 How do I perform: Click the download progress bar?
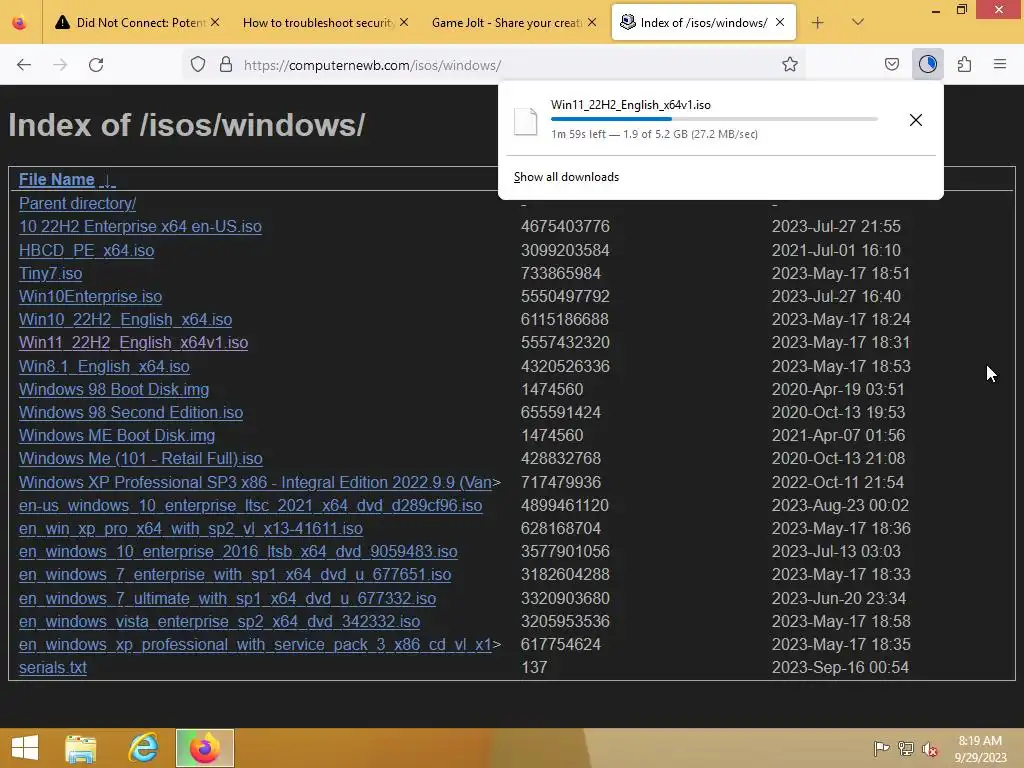coord(714,119)
